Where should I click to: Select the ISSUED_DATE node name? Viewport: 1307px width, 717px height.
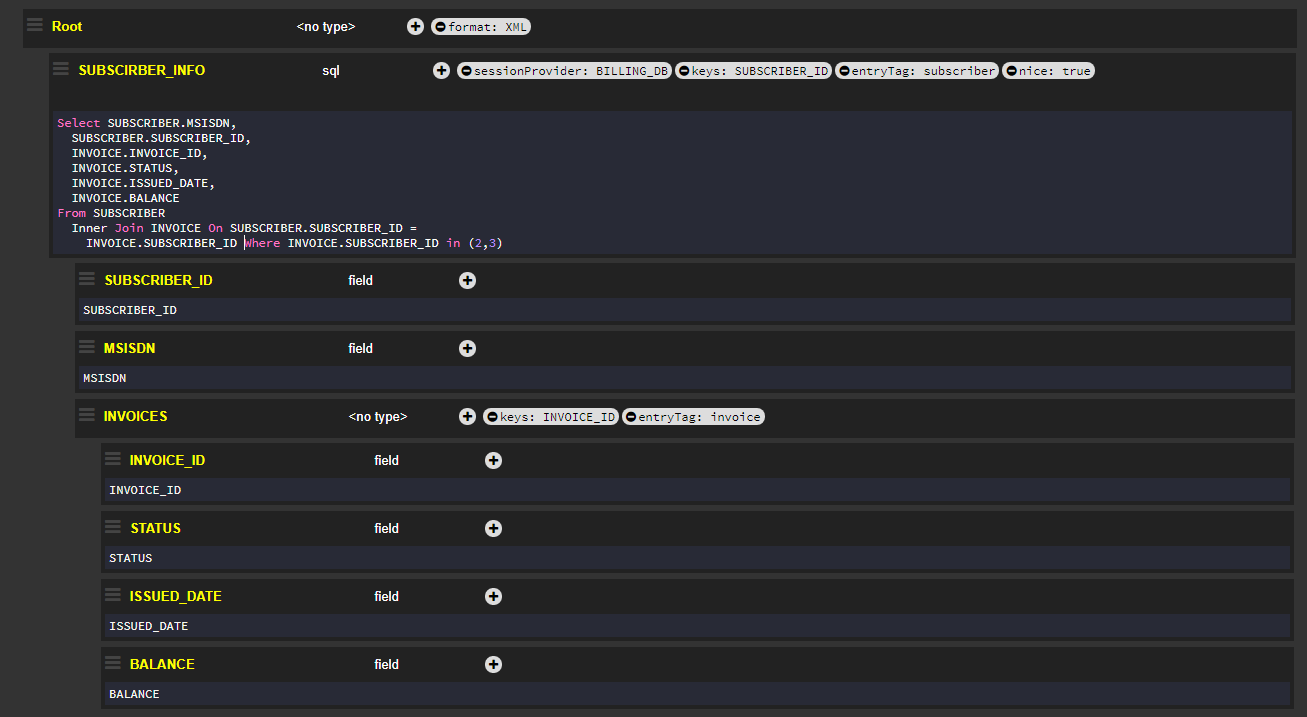[175, 597]
